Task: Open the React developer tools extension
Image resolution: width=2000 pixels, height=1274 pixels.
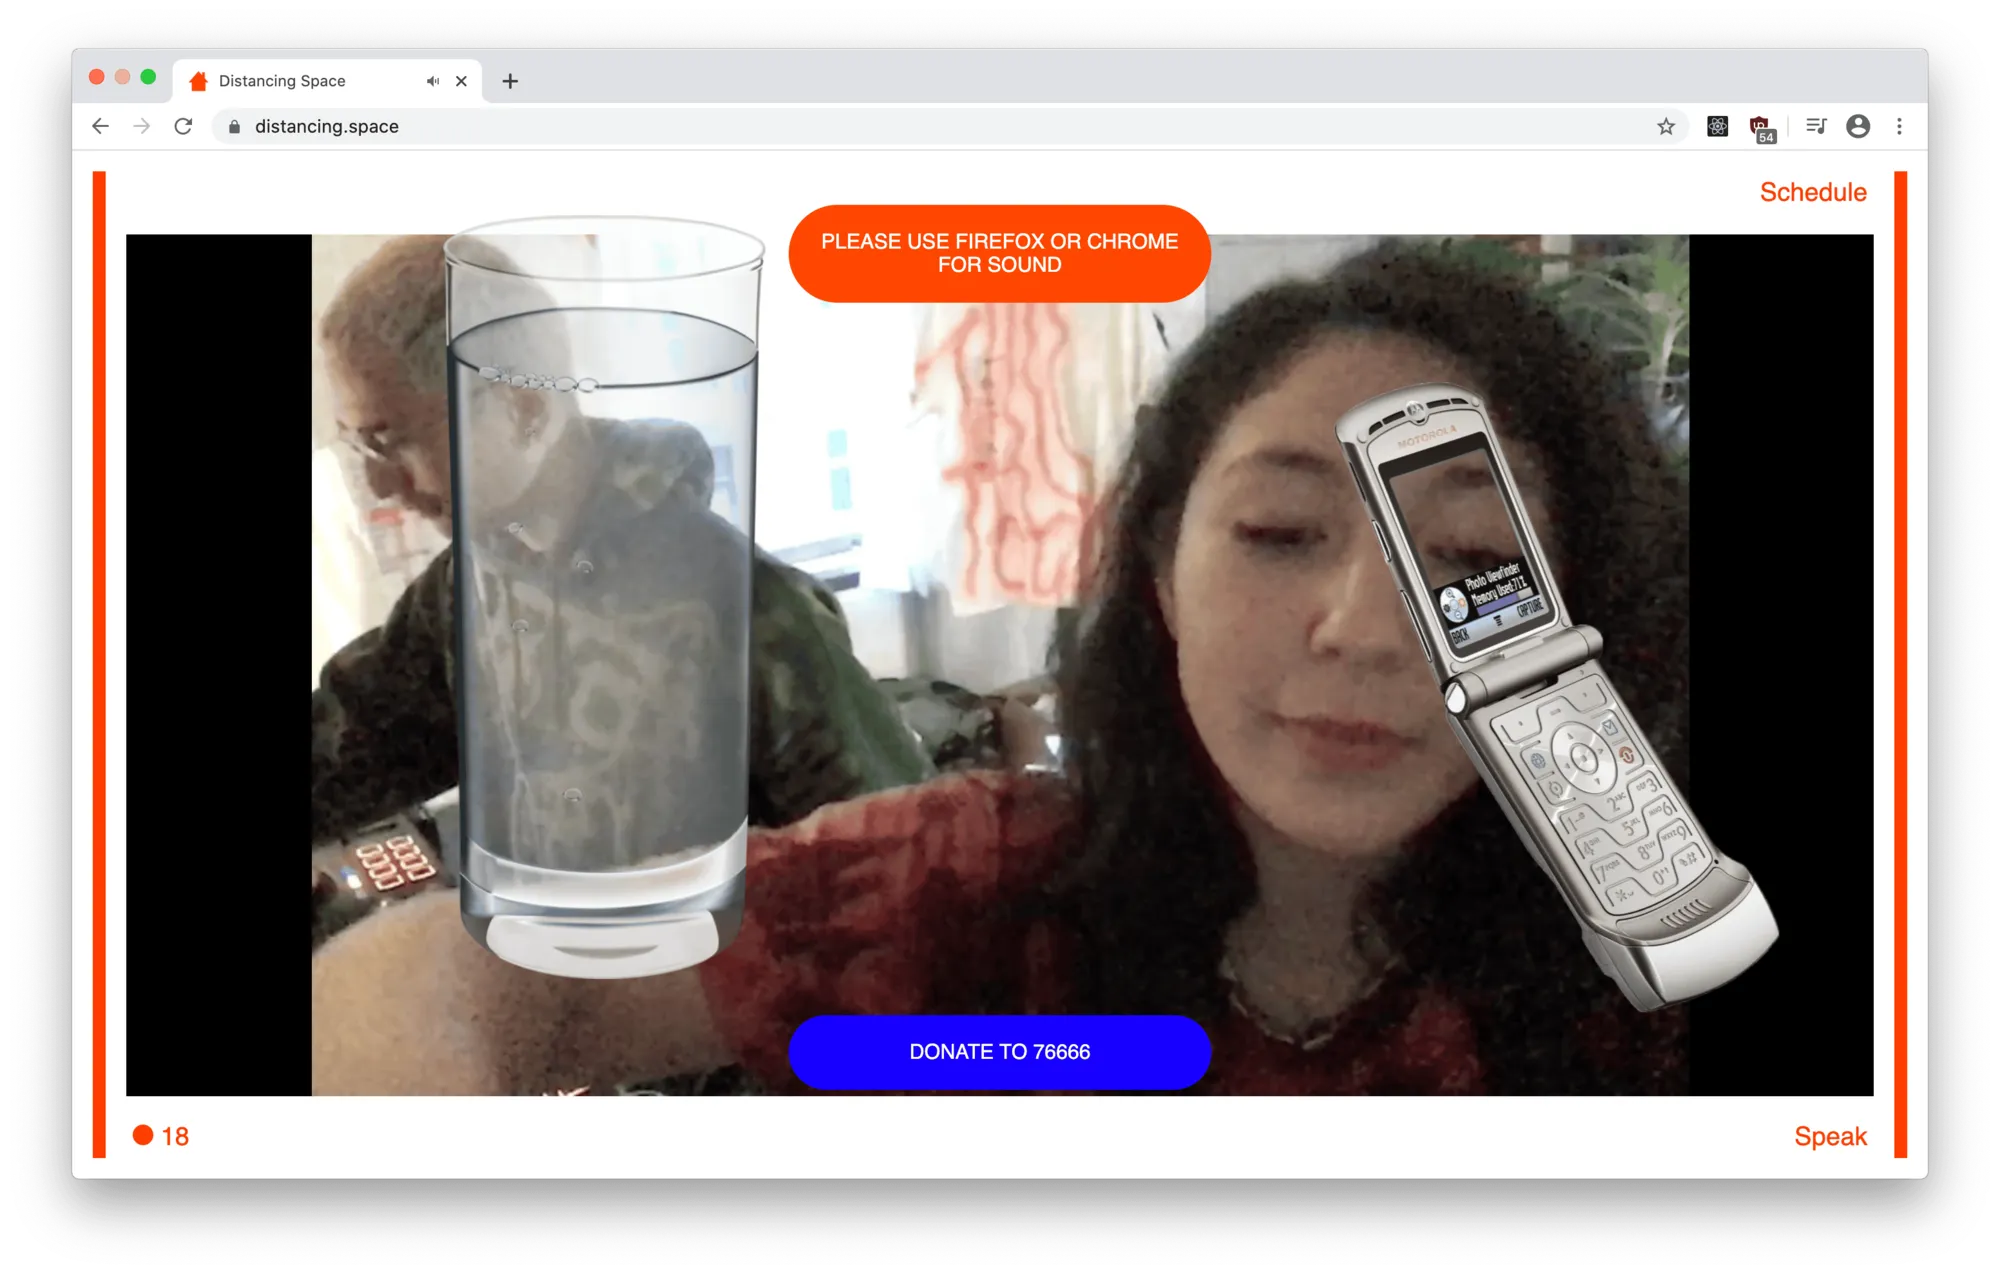Action: point(1717,126)
